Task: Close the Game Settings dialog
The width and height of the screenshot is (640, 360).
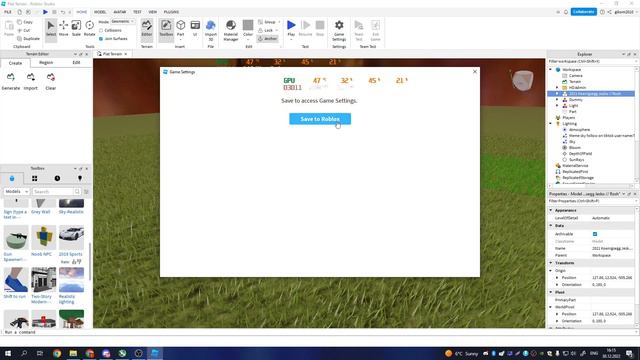Action: 475,71
